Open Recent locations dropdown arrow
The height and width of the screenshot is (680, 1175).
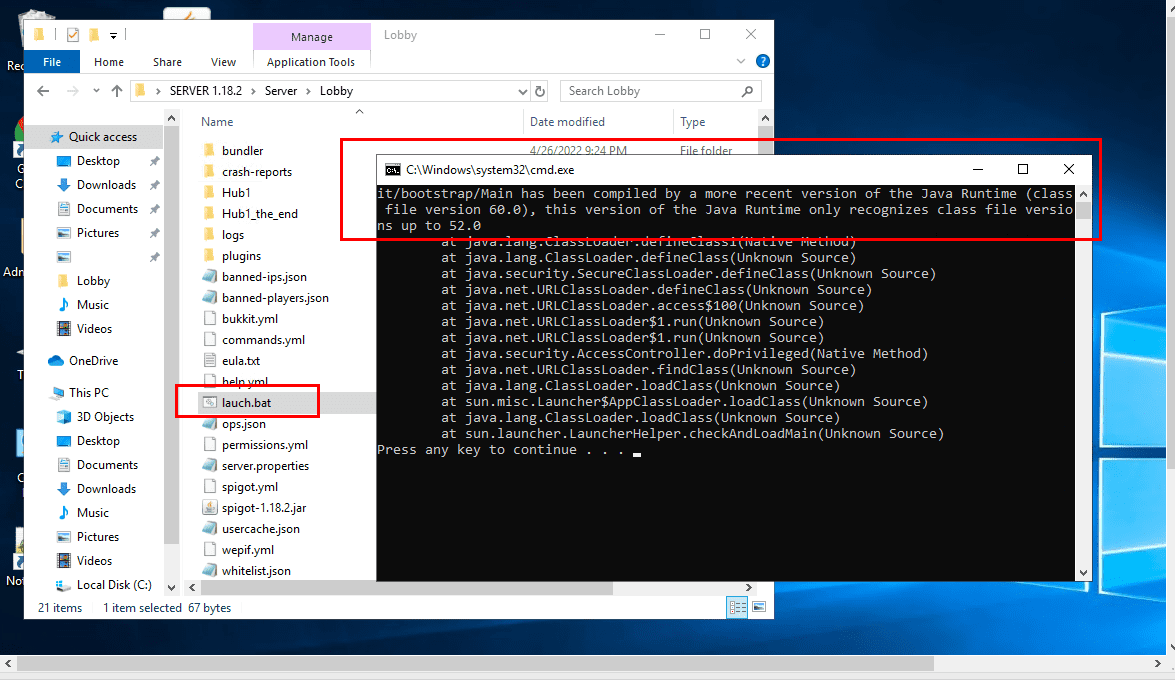click(x=96, y=91)
